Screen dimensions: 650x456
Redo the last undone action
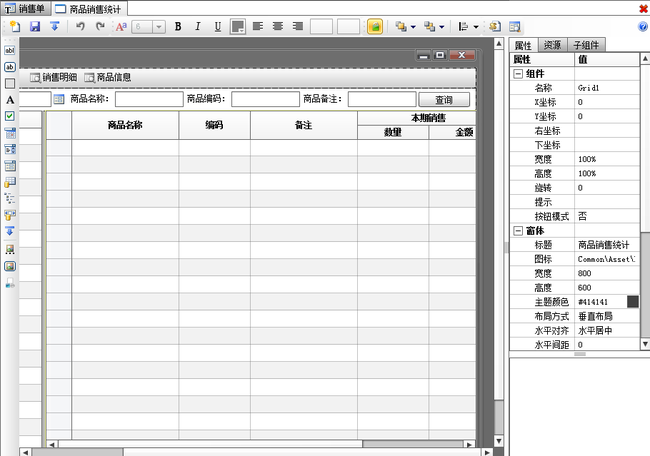pyautogui.click(x=100, y=27)
